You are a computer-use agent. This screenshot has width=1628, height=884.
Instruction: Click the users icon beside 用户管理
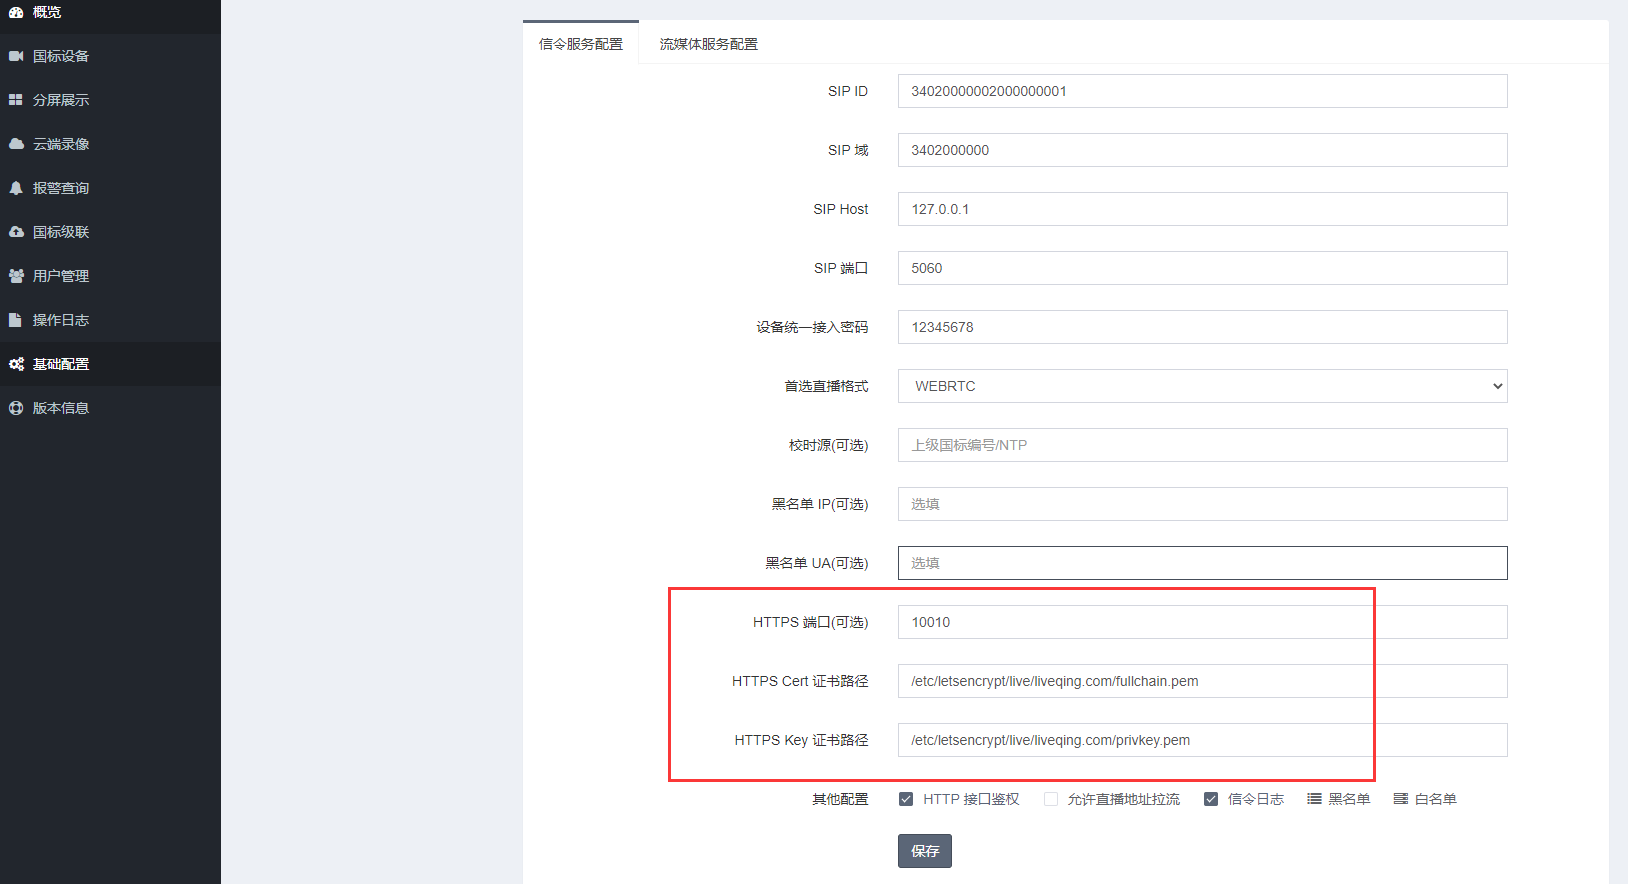(x=16, y=276)
